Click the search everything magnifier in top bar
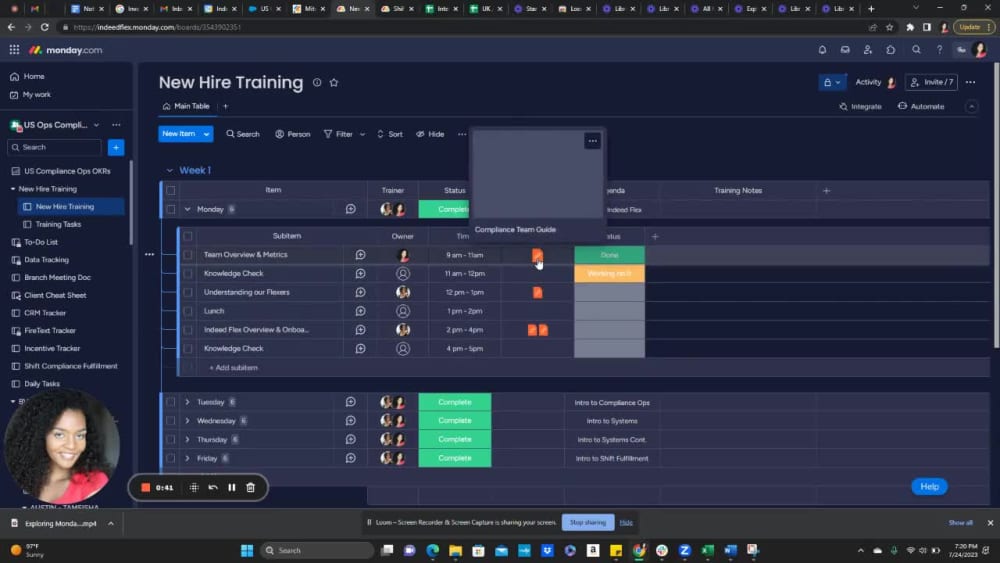Screen dimensions: 1000x563 coord(916,50)
